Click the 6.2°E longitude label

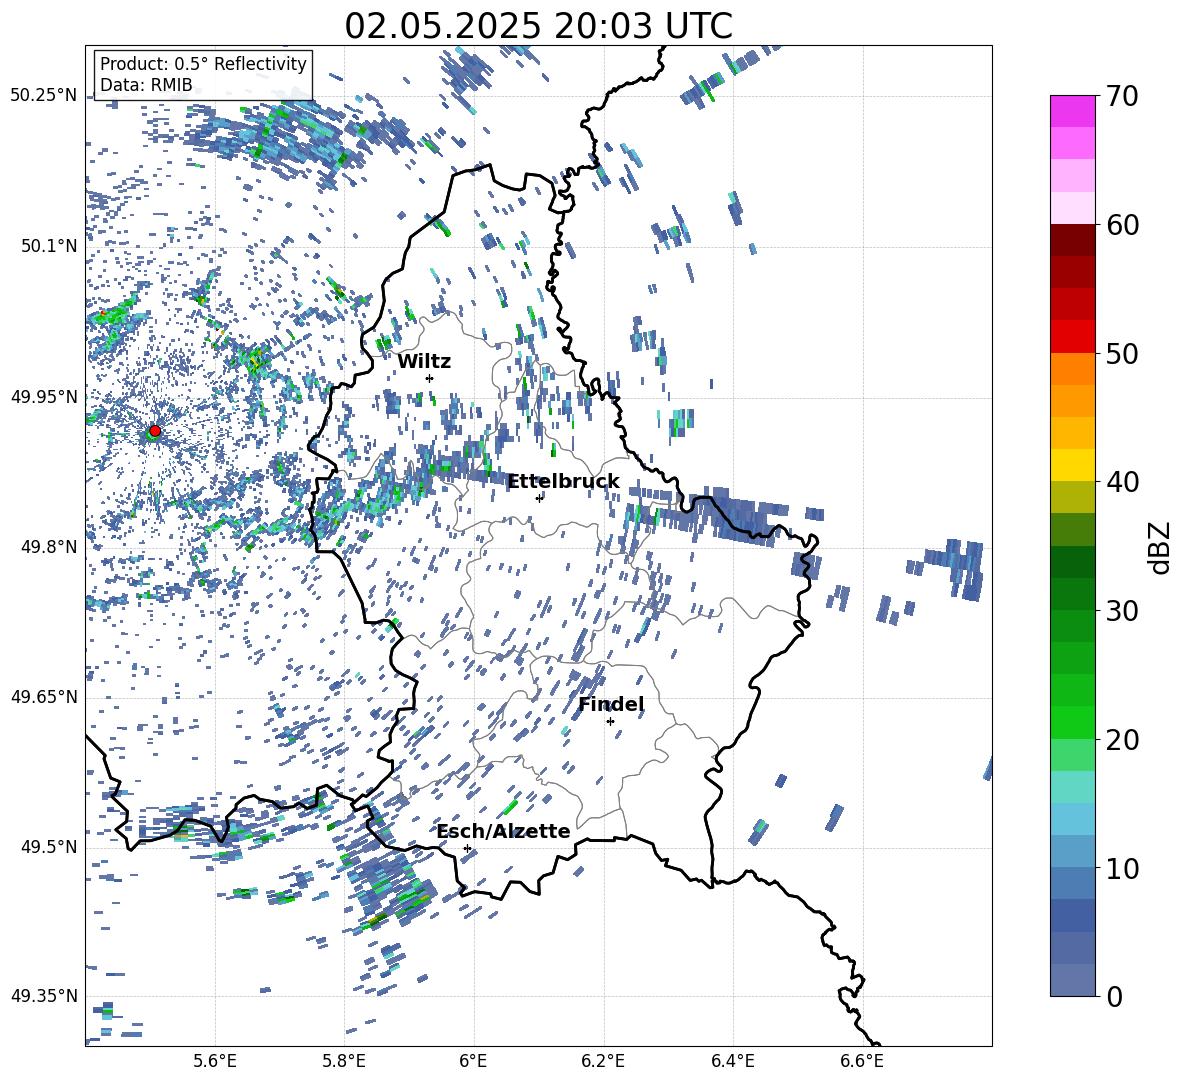coord(603,1061)
